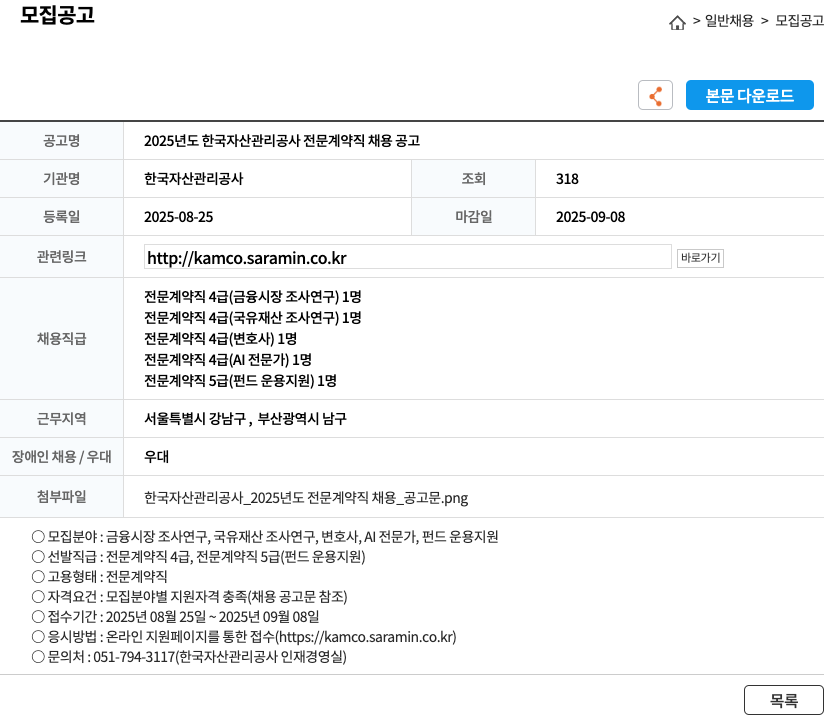Viewport: 824px width, 715px height.
Task: Click the 관련링크 row label
Action: [61, 256]
